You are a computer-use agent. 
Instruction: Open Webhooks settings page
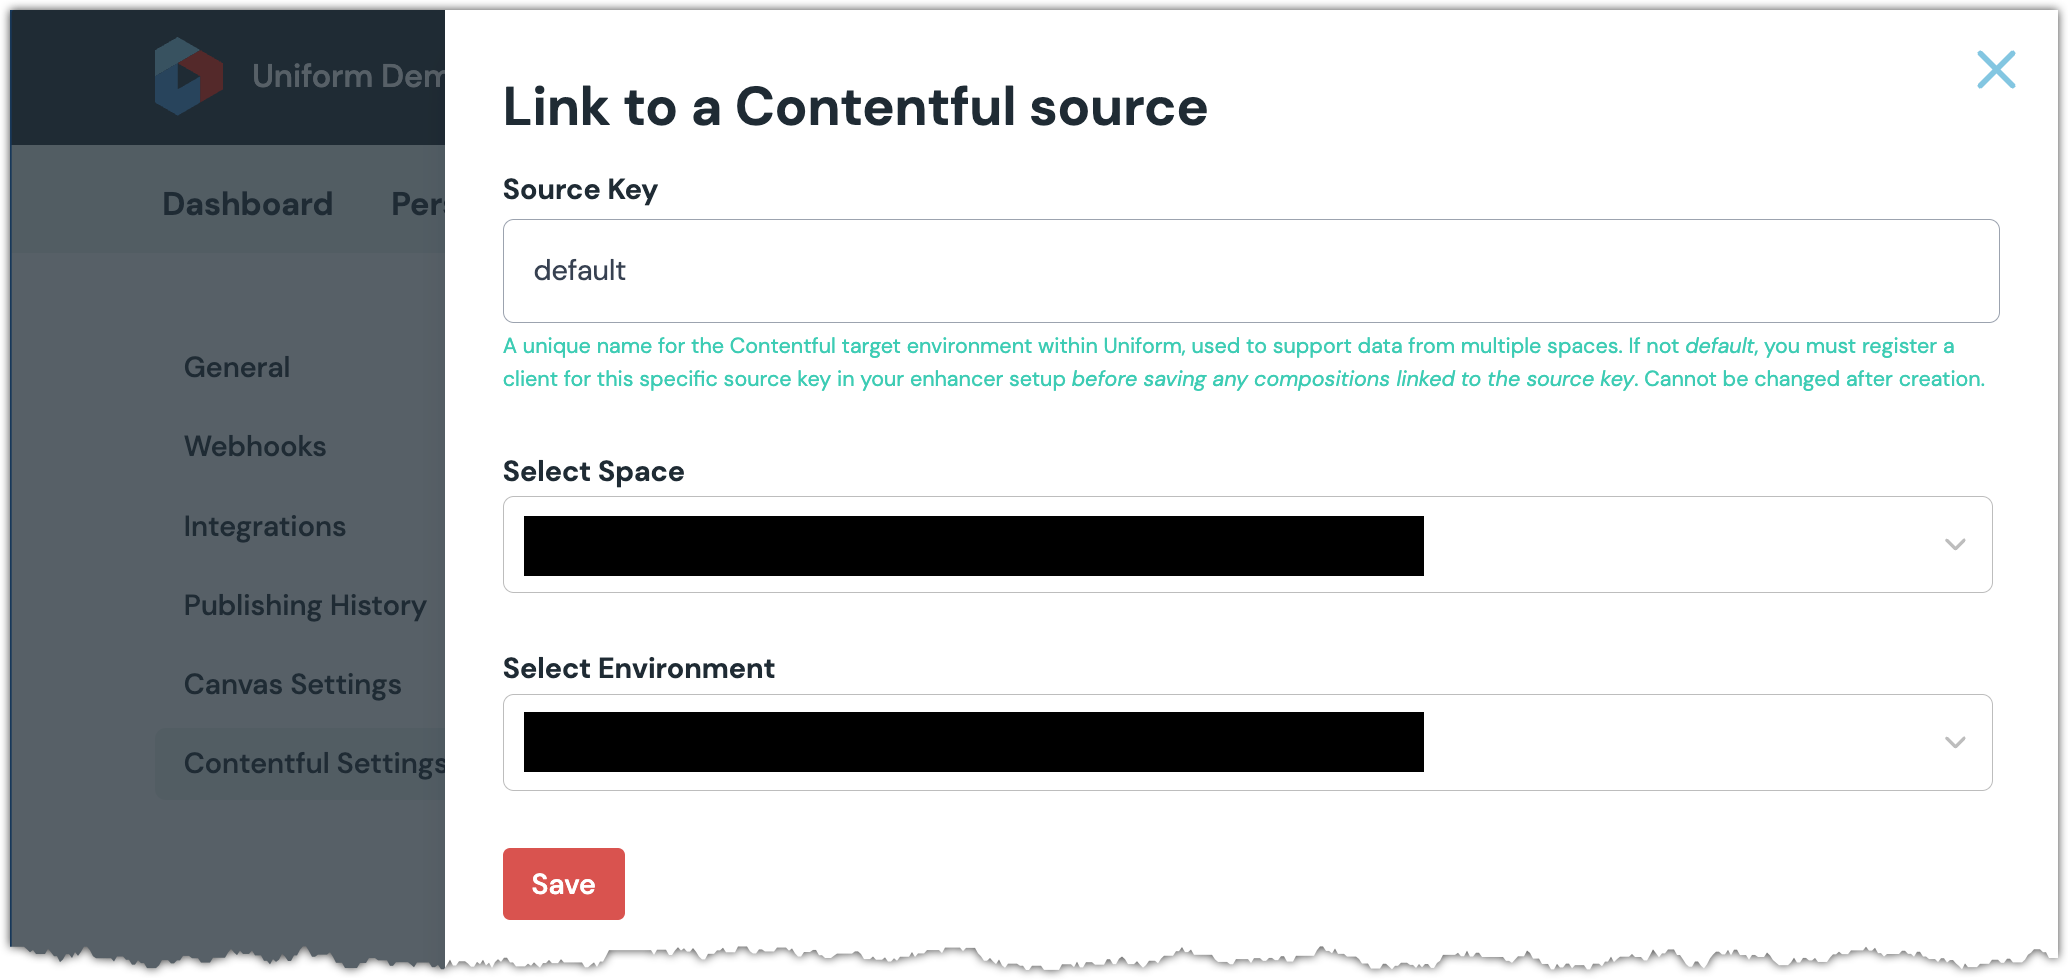coord(255,446)
